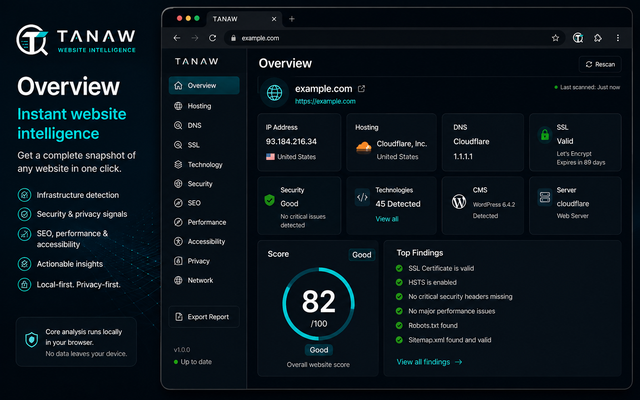The height and width of the screenshot is (400, 640).
Task: Click the v1.0.0 version label
Action: point(182,350)
